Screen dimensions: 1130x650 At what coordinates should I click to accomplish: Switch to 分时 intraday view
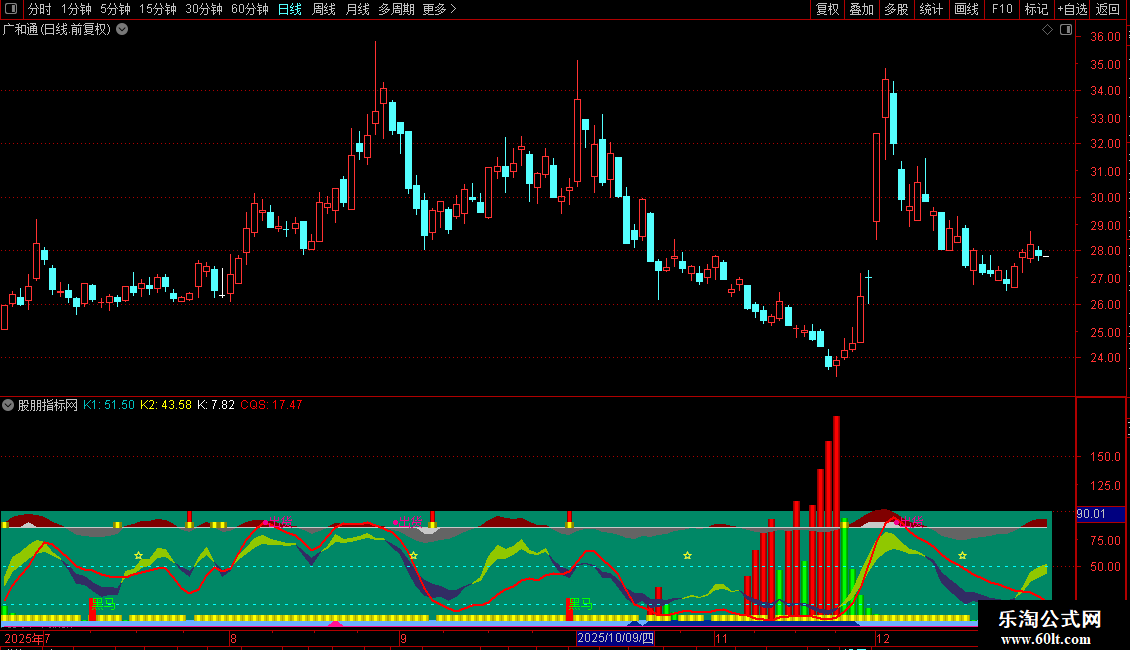coord(40,9)
